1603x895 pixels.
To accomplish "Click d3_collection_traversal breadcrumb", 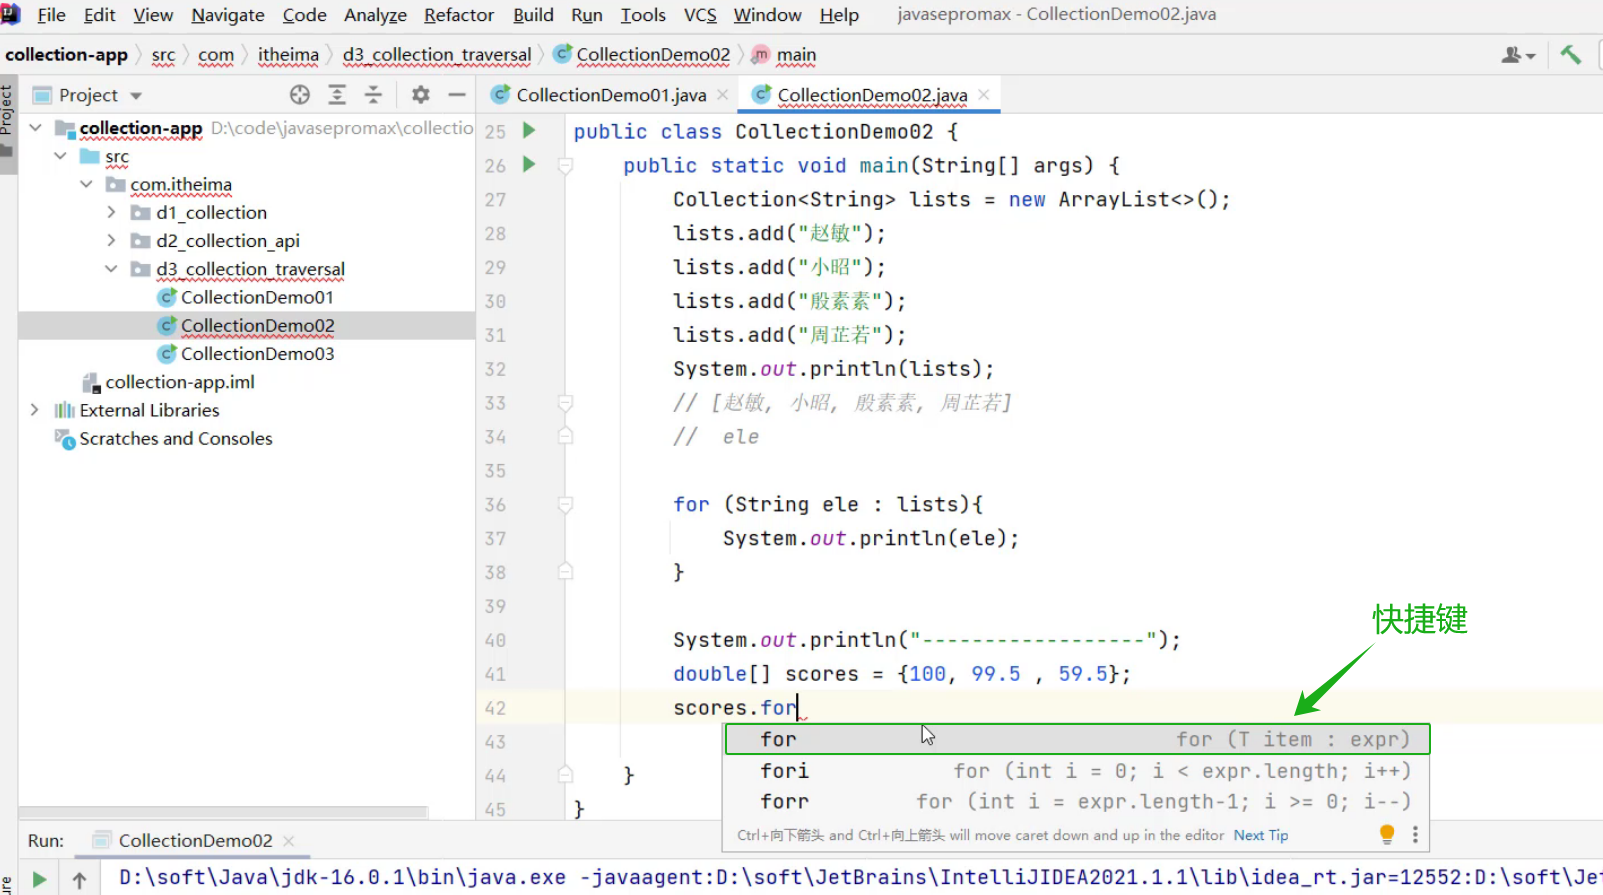I will click(437, 55).
